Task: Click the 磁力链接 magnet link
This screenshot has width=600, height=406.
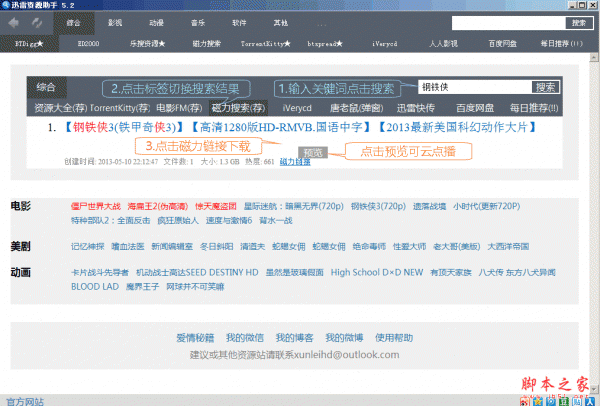Action: [x=295, y=161]
